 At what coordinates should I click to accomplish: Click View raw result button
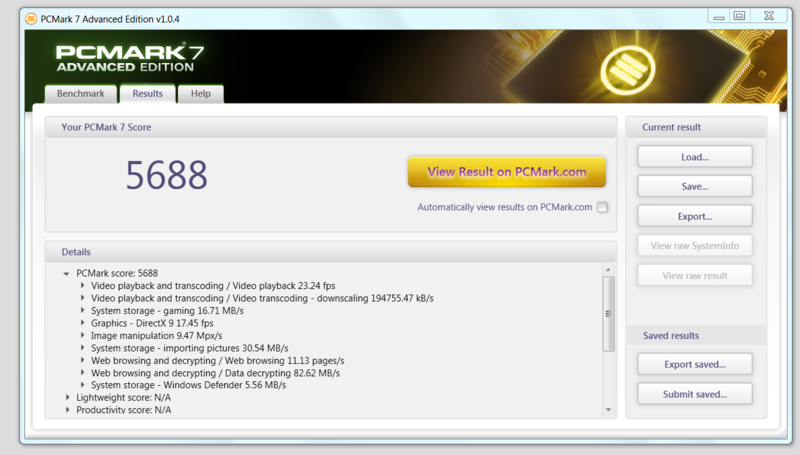(695, 275)
